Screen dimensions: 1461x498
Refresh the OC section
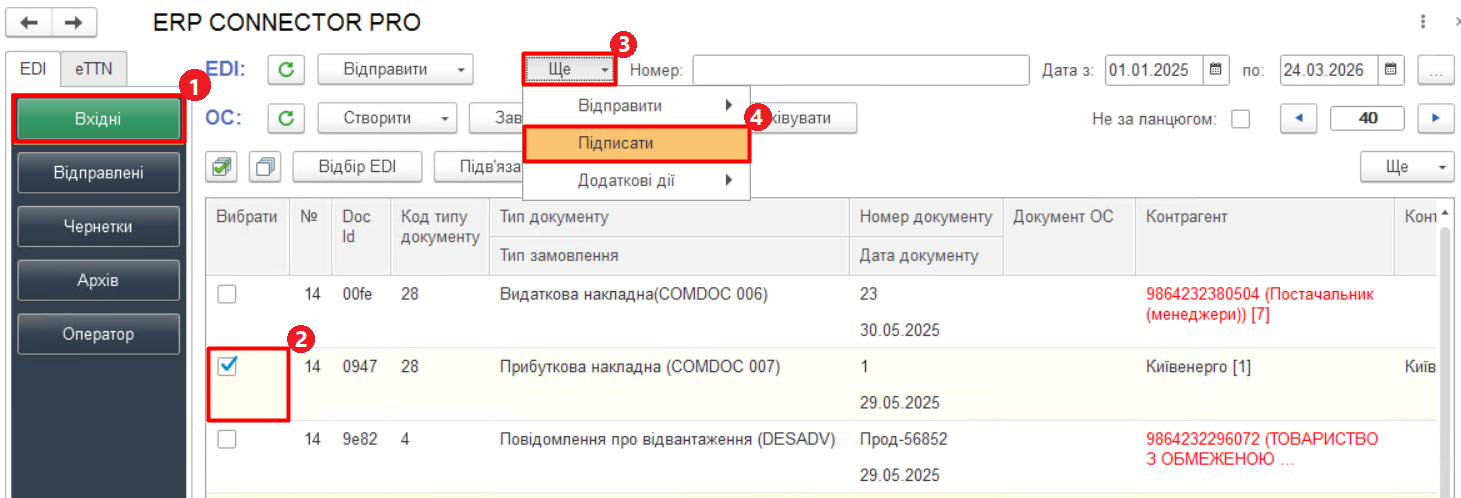click(286, 118)
